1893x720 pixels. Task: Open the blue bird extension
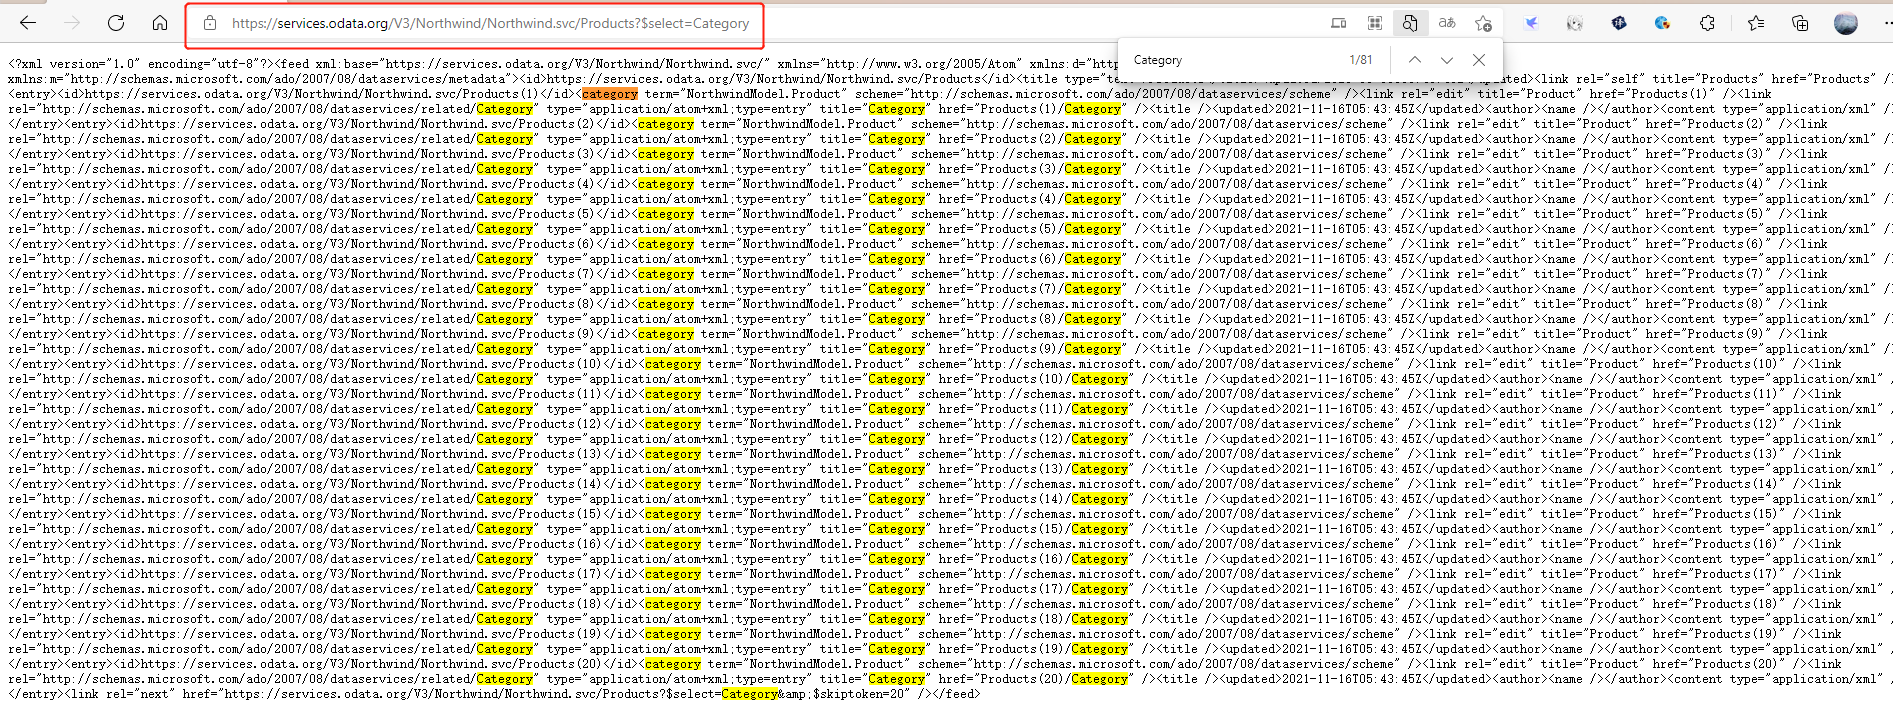[x=1531, y=23]
